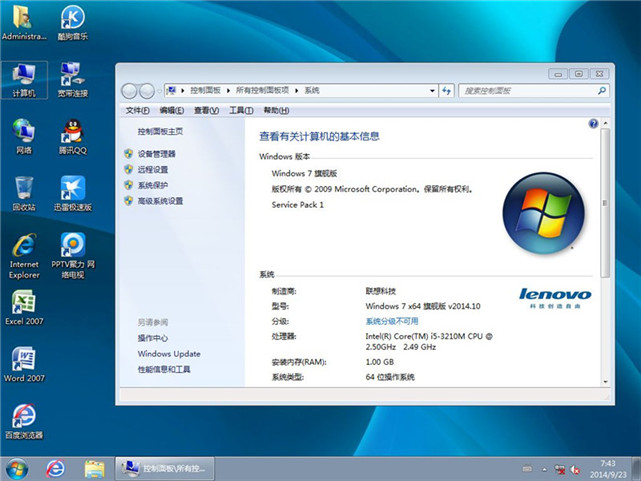Expand the address bar history dropdown
641x481 pixels.
pyautogui.click(x=433, y=91)
